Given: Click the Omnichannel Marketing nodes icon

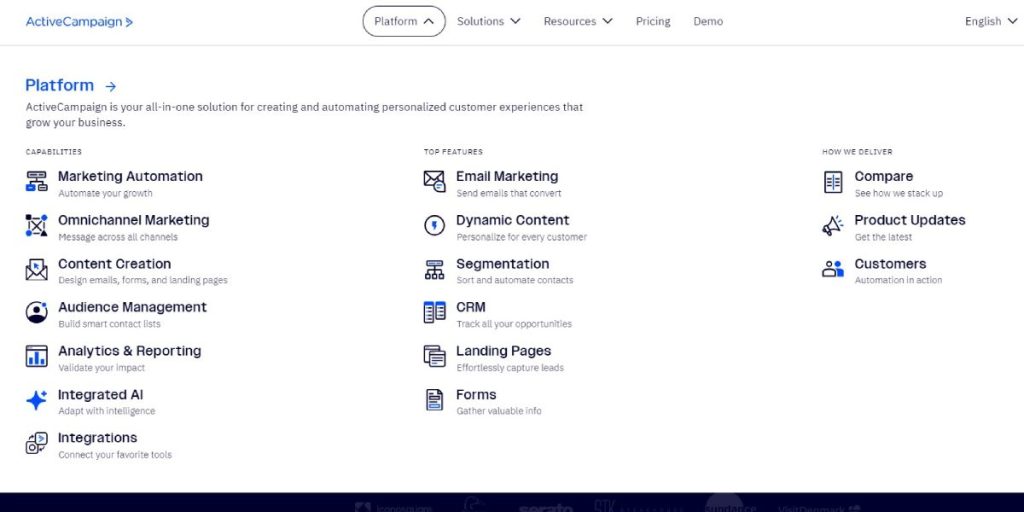Looking at the screenshot, I should click(x=37, y=225).
